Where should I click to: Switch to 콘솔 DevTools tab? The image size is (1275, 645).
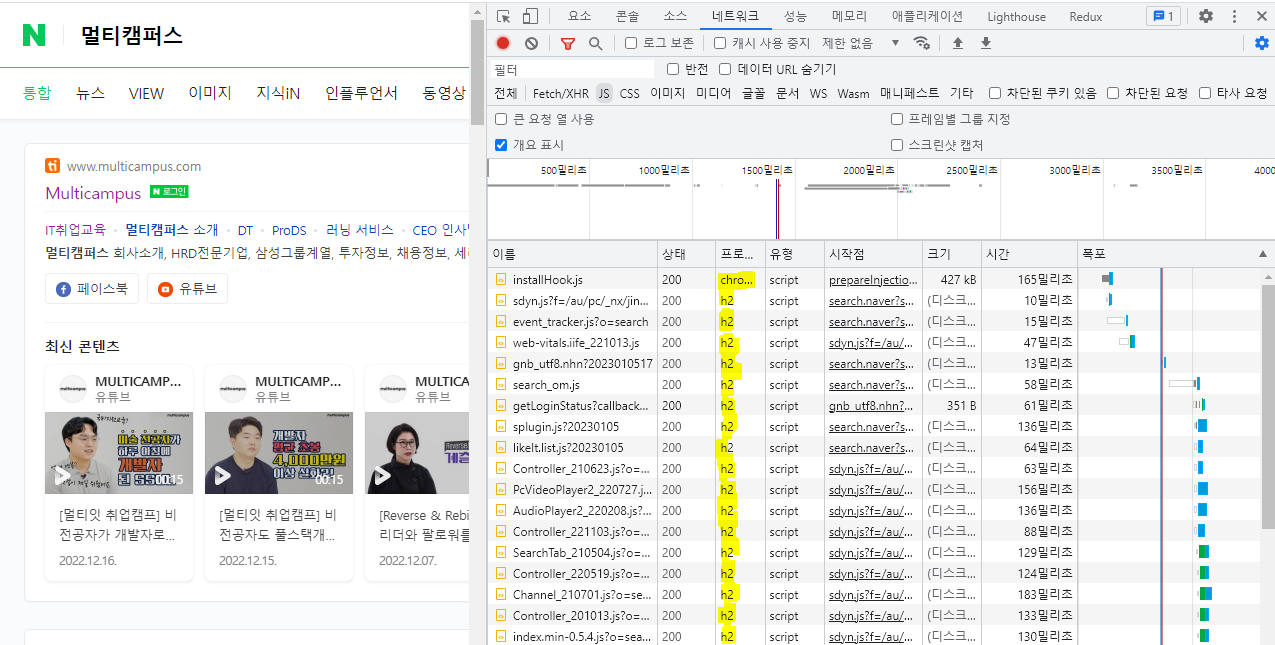[x=627, y=16]
